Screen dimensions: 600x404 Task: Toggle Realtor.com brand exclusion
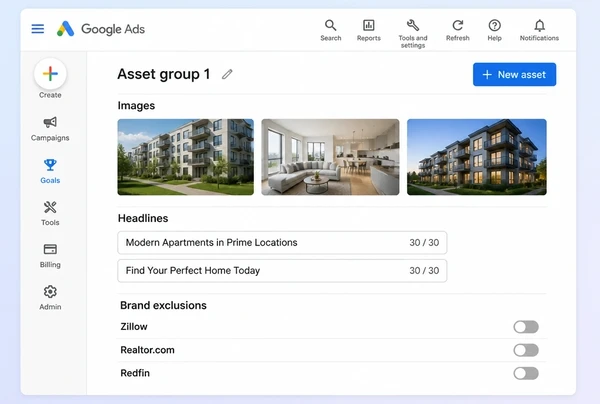click(526, 350)
